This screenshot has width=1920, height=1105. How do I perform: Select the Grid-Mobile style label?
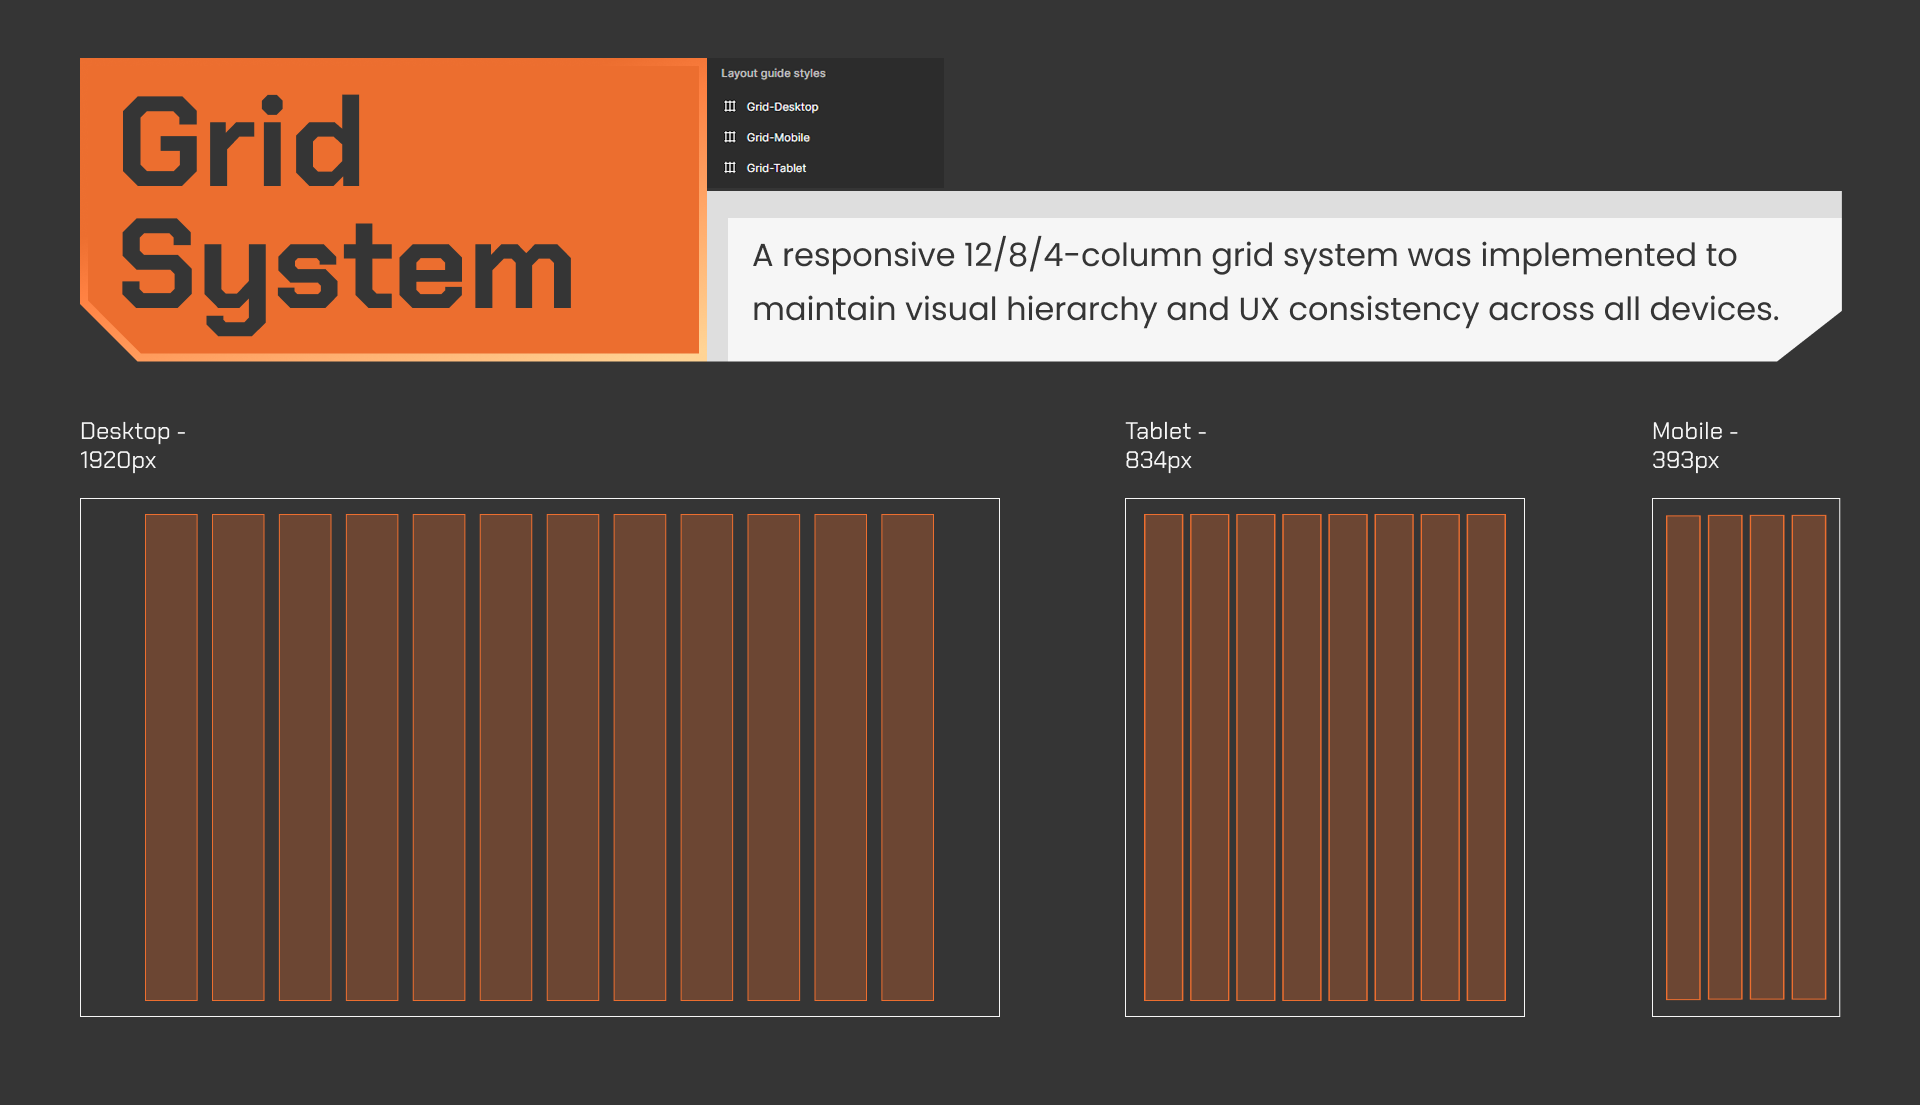click(x=778, y=138)
